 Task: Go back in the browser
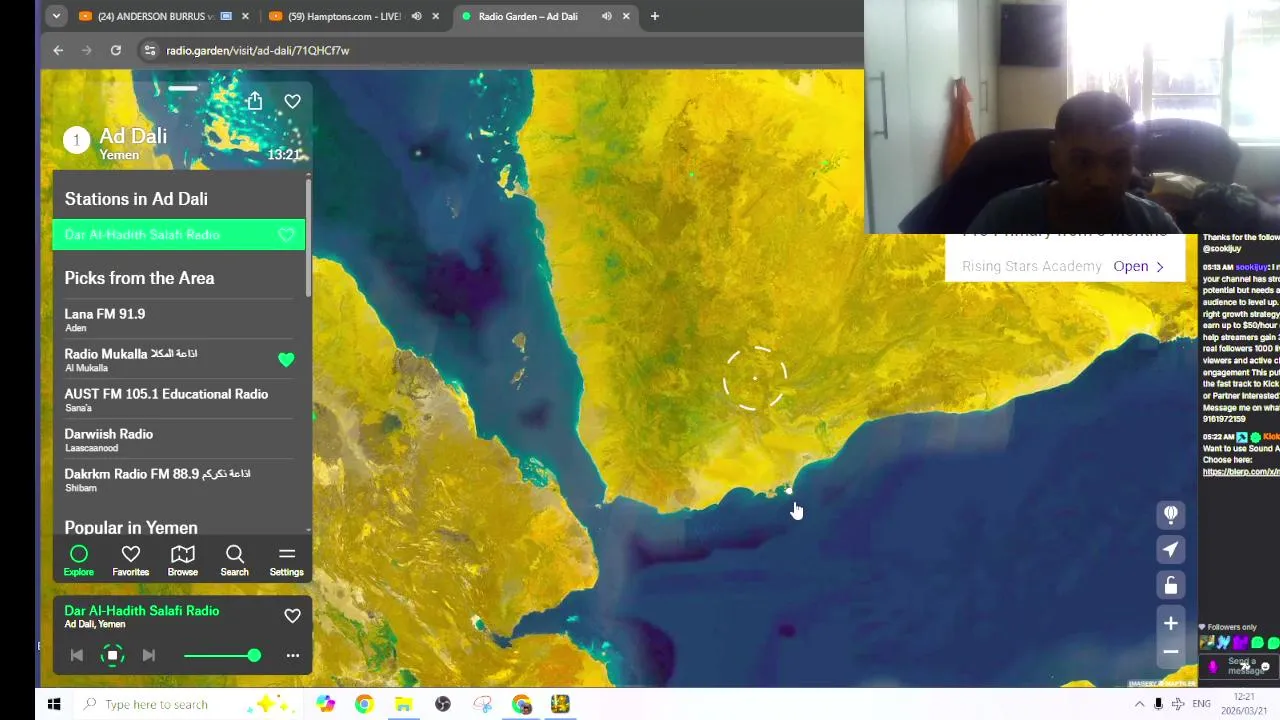click(58, 50)
